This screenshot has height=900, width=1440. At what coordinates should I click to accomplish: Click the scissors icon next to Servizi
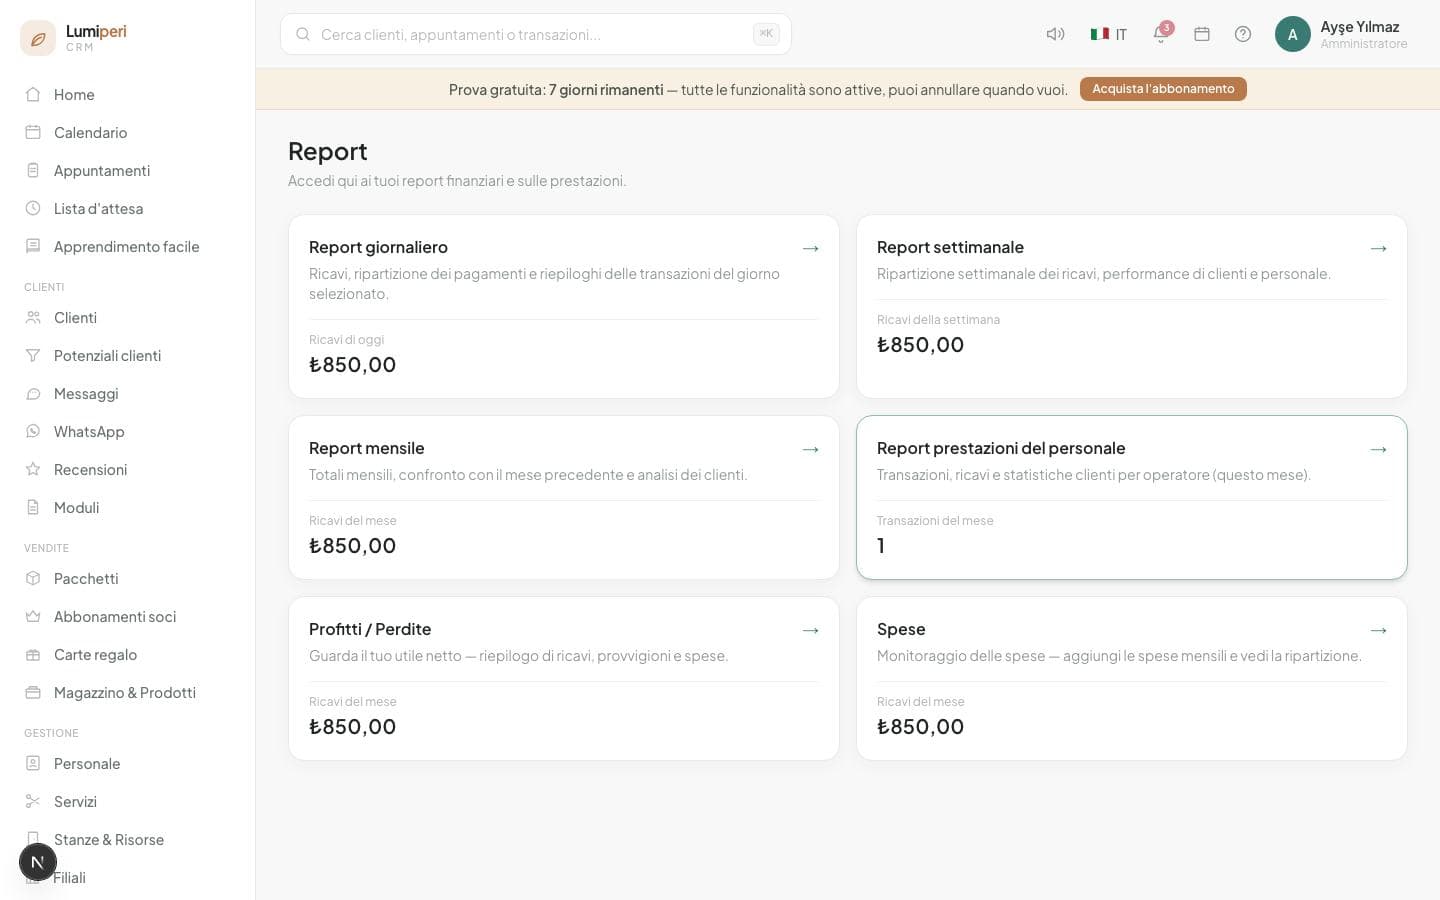(33, 801)
